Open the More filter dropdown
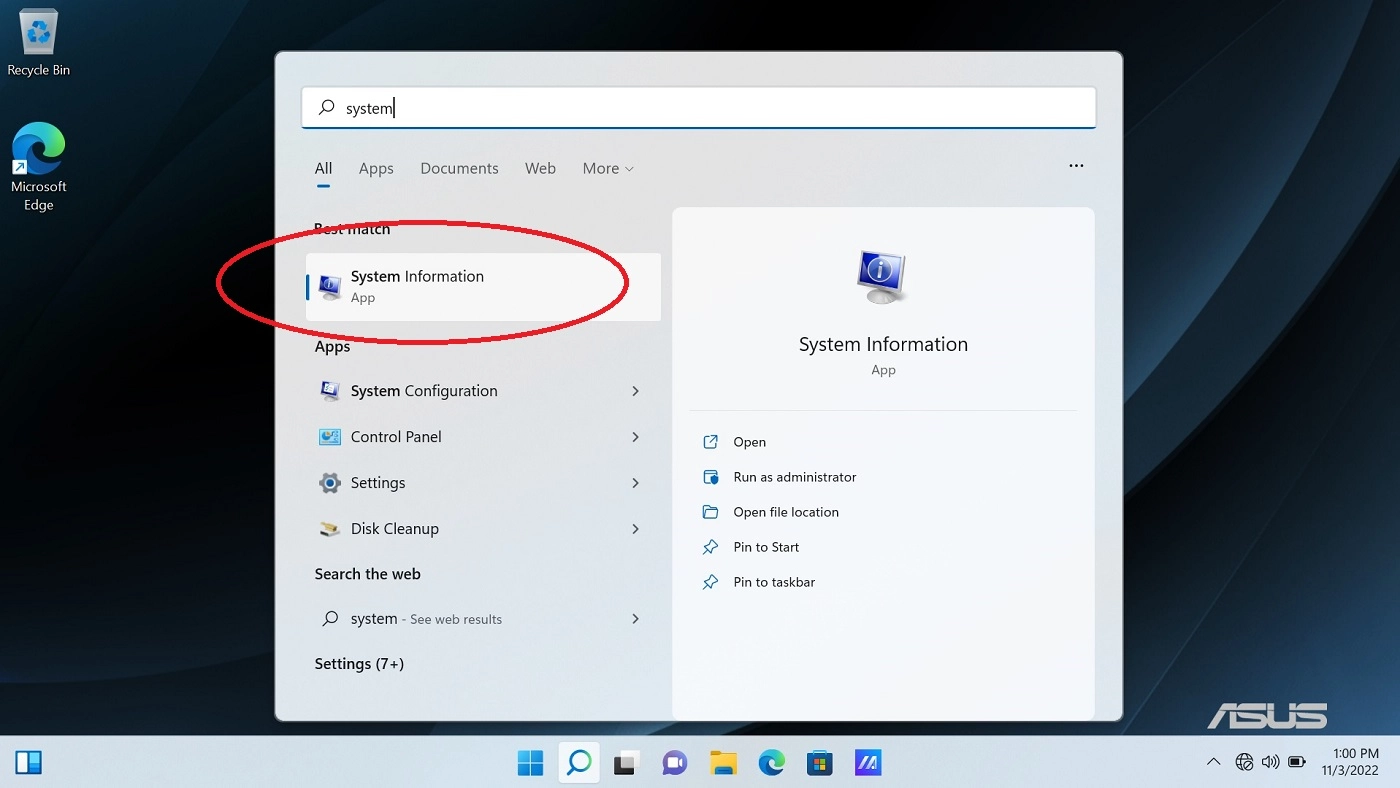Screen dimensions: 1400x788 click(x=608, y=169)
